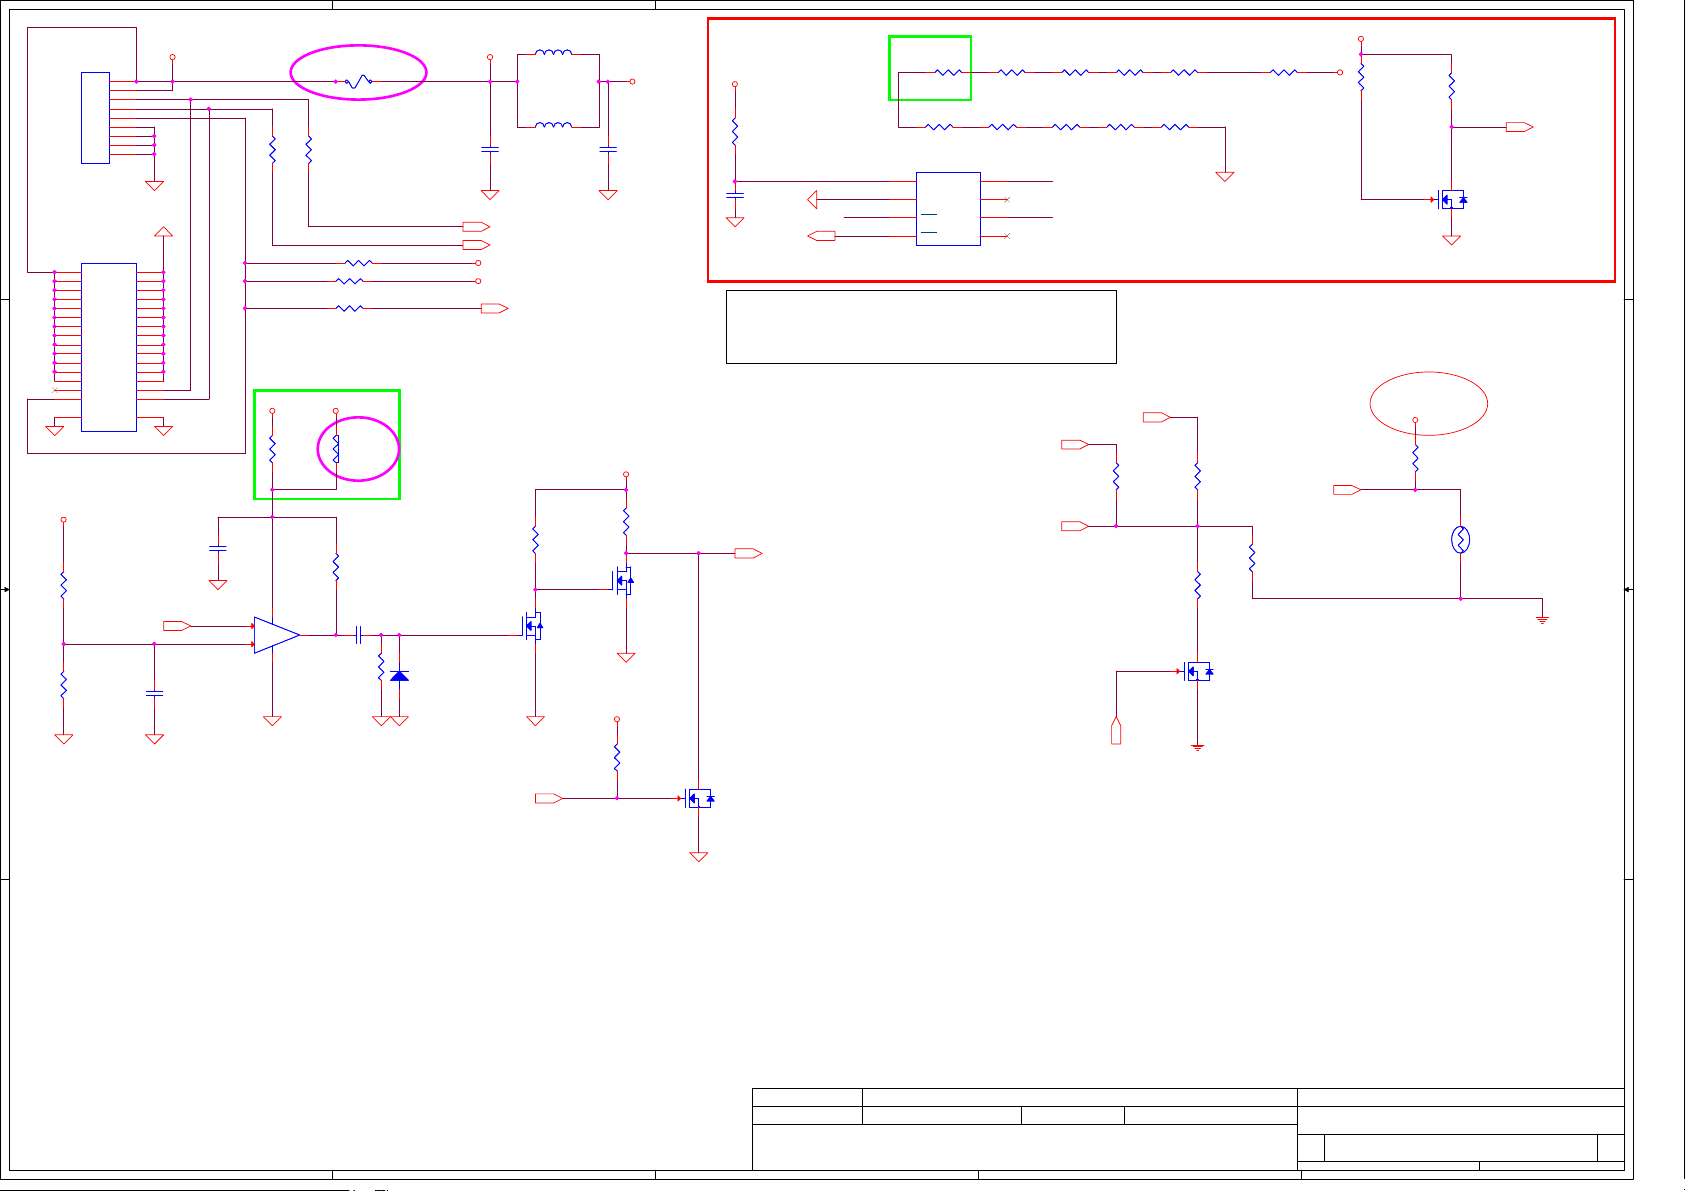Viewport: 1685px width, 1191px height.
Task: Select the output port in the red frame's right side
Action: 1520,127
